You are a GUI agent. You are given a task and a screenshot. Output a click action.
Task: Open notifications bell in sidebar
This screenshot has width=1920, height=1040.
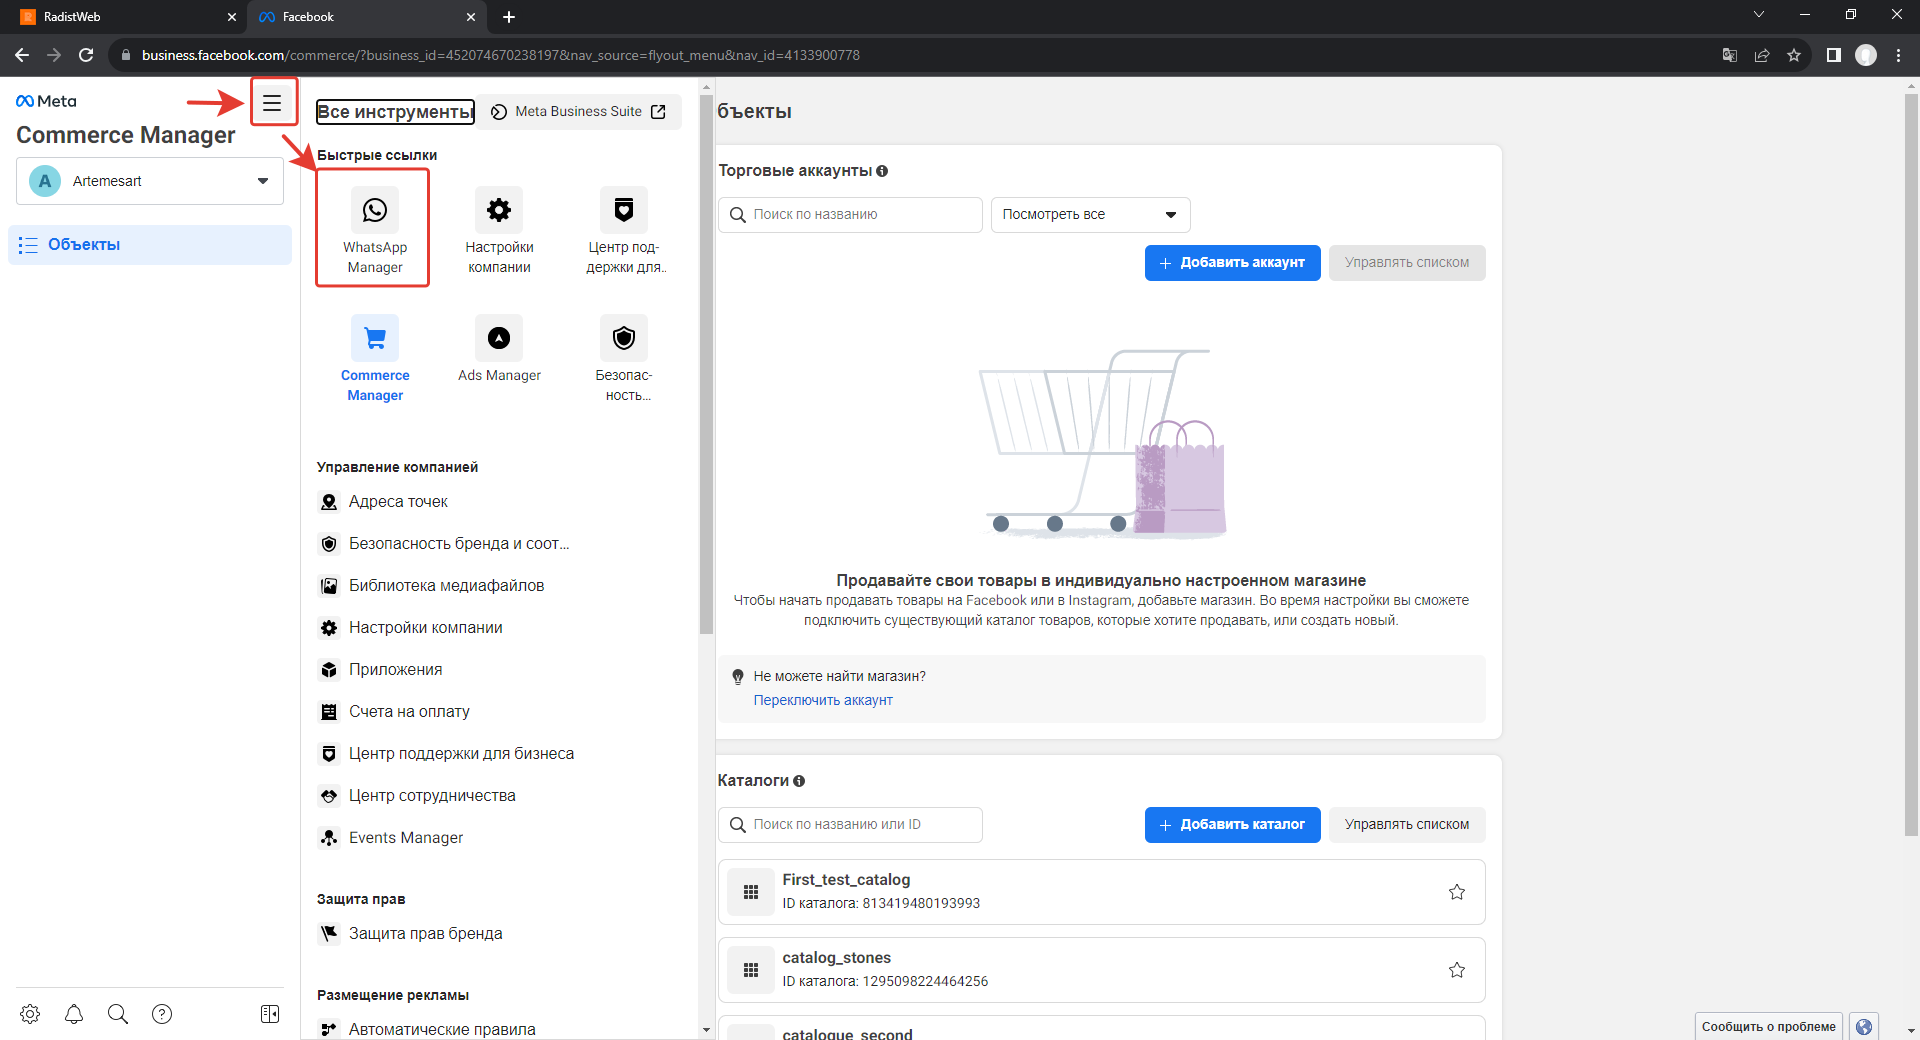pyautogui.click(x=74, y=1014)
